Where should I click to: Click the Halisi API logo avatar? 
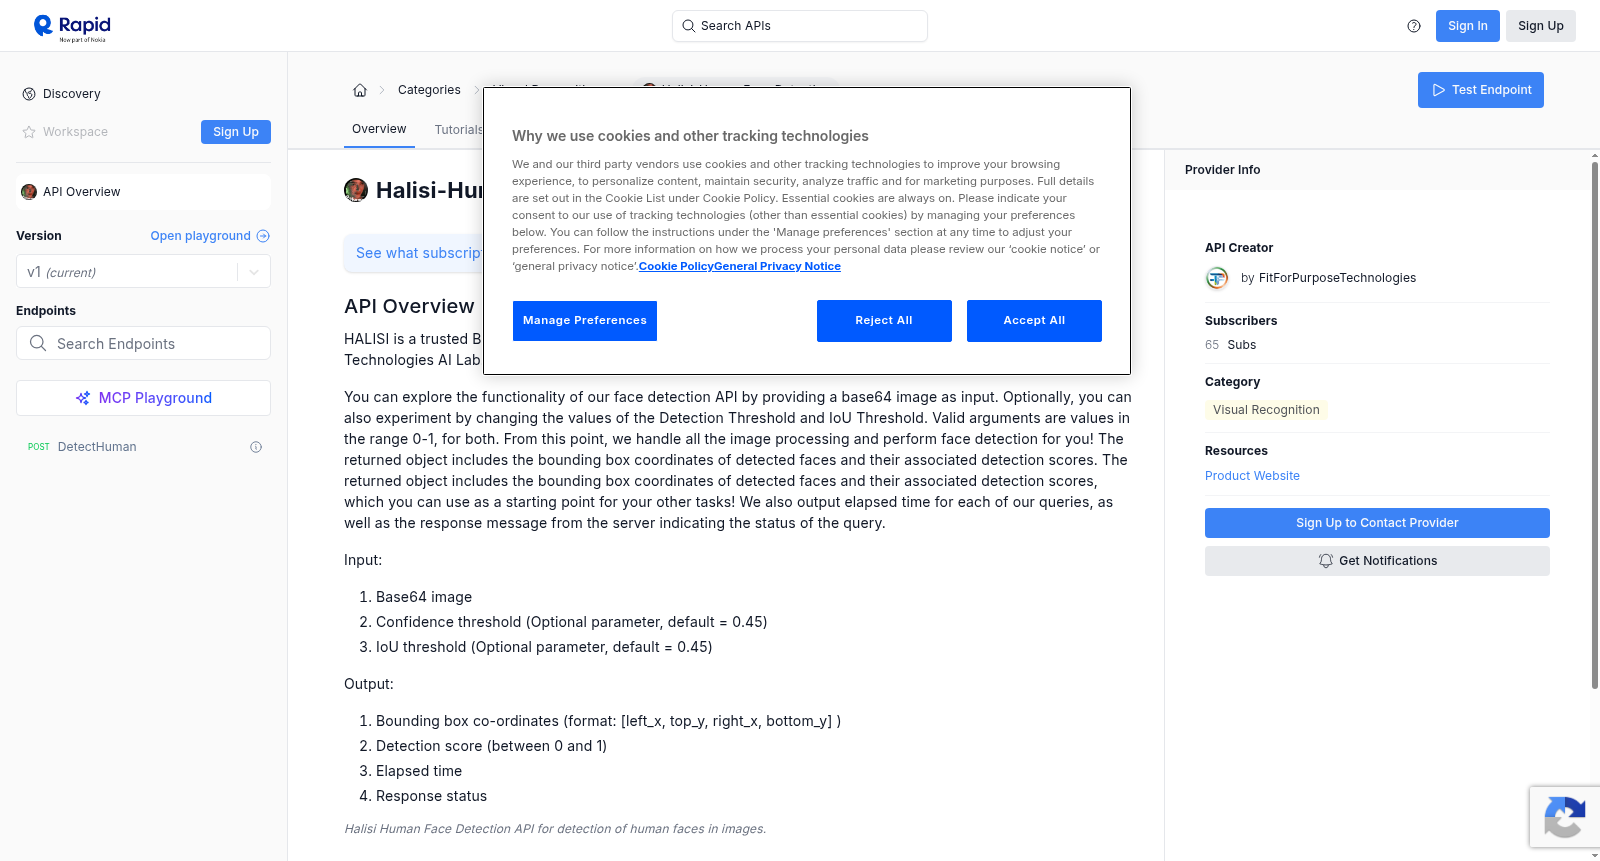pos(356,190)
